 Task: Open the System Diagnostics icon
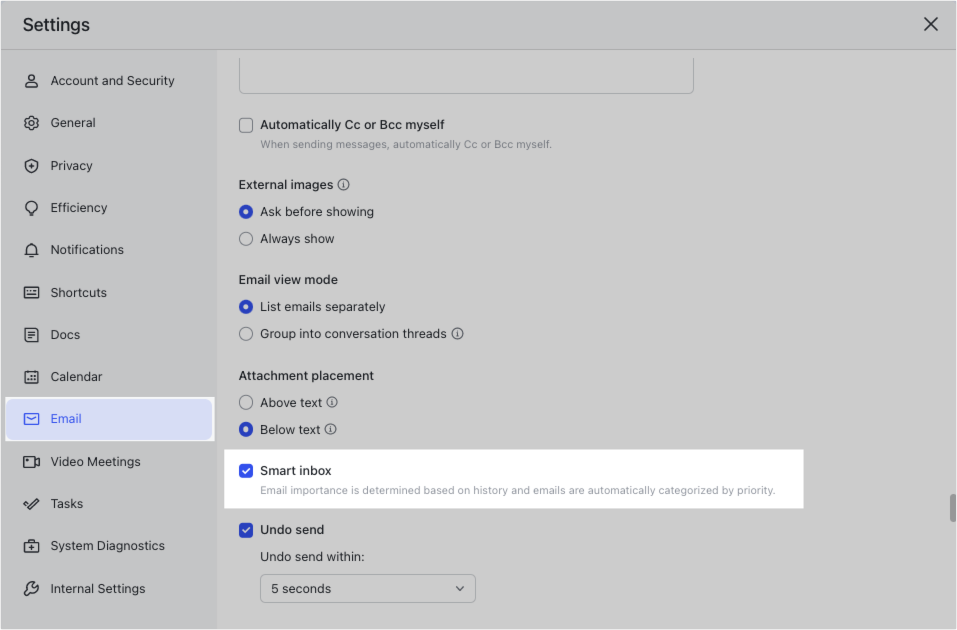[x=33, y=545]
